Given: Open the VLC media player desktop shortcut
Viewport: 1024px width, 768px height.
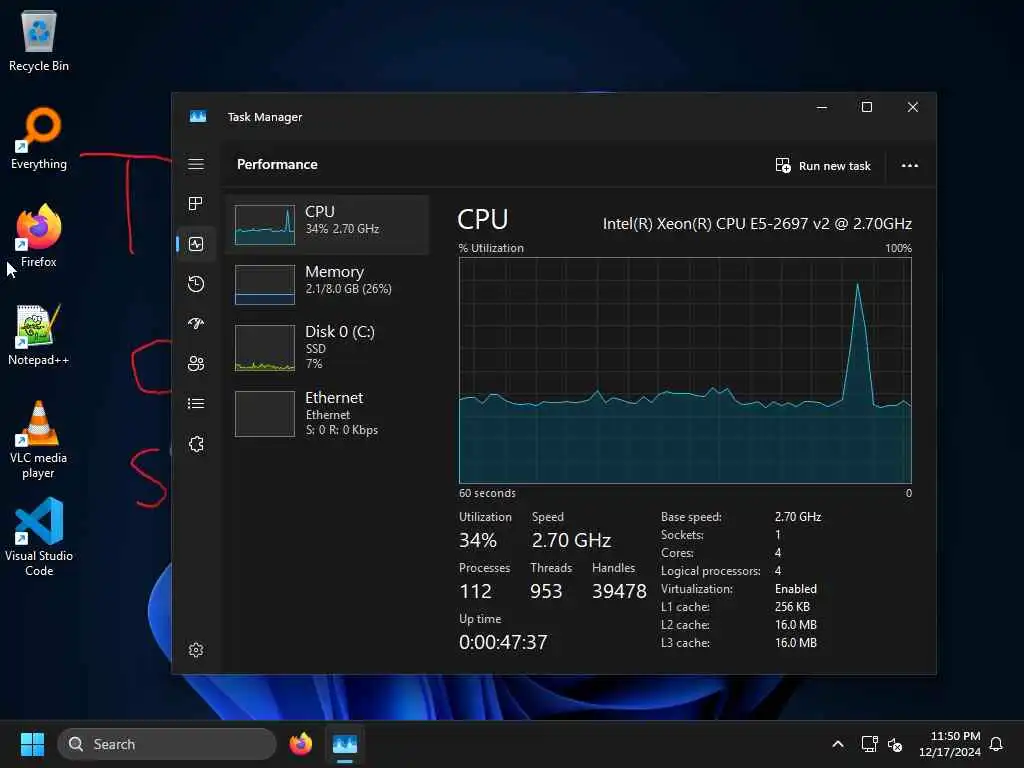Looking at the screenshot, I should pos(39,440).
